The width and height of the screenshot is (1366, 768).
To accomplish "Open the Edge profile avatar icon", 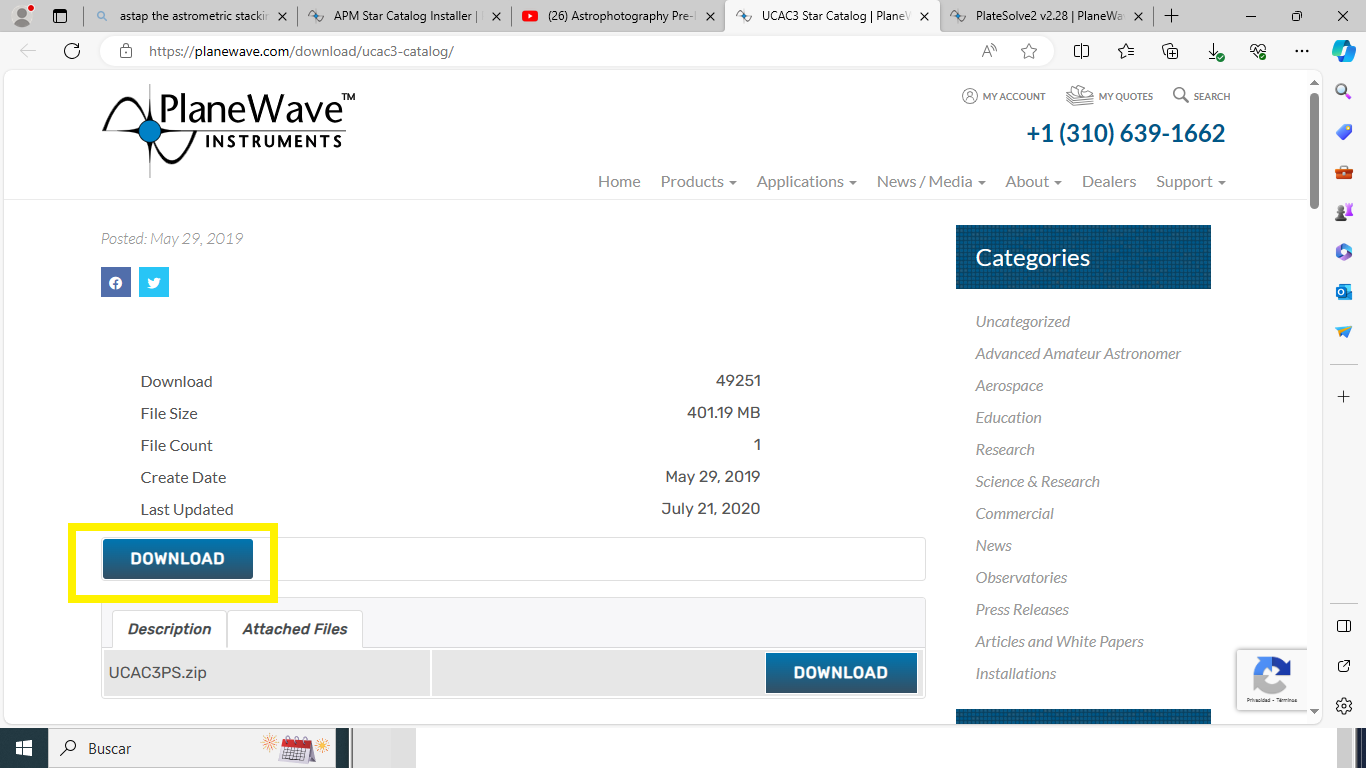I will pos(21,16).
